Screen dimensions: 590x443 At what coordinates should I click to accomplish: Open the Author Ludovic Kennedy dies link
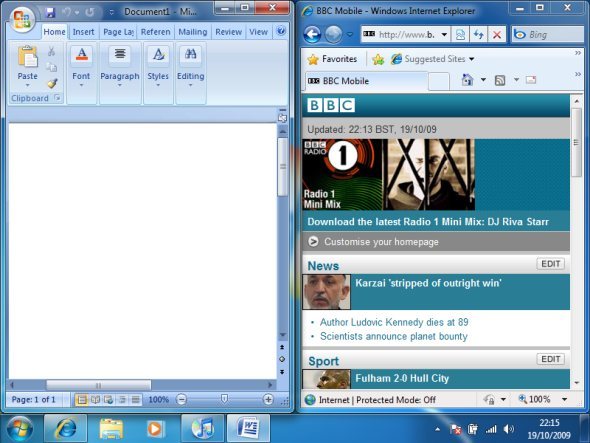pyautogui.click(x=394, y=322)
